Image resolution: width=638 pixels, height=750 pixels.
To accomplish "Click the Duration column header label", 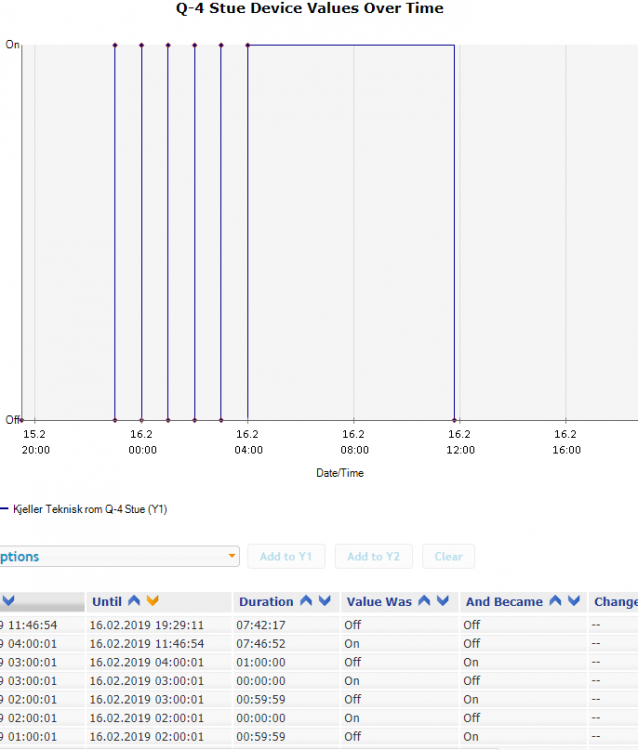I will [266, 602].
